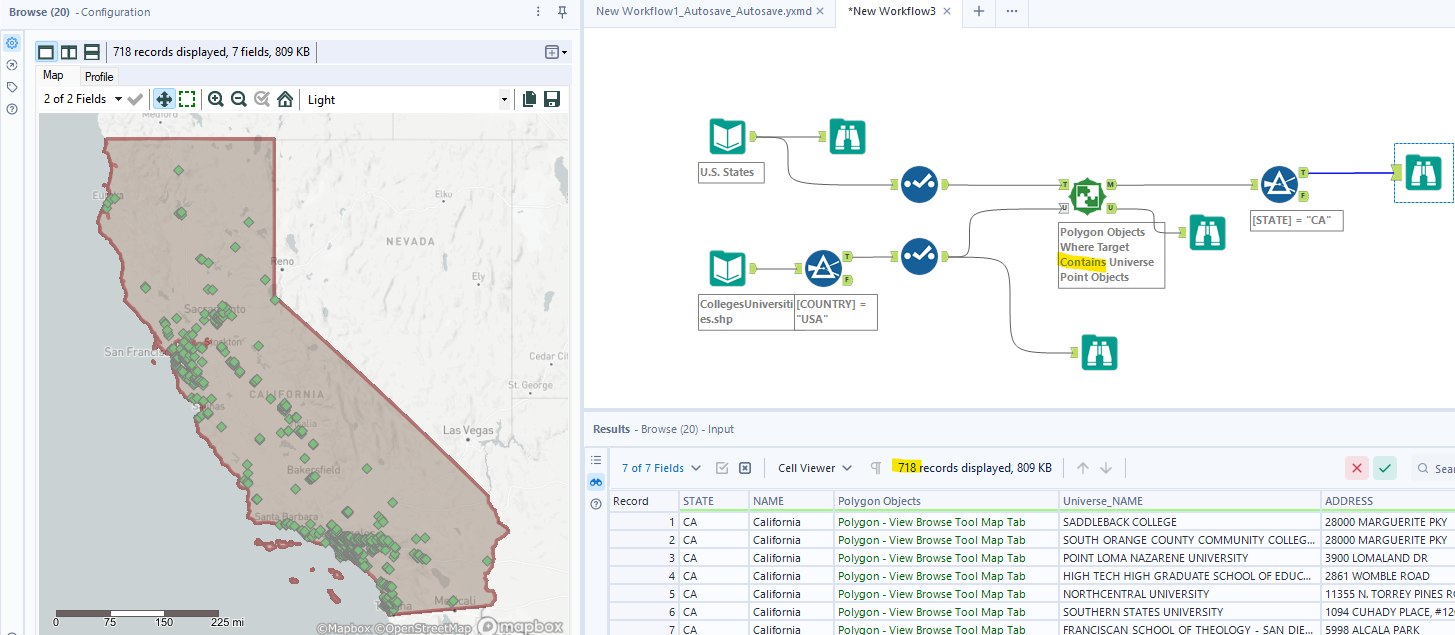The image size is (1455, 635).
Task: Select the pan map tool
Action: pos(164,99)
